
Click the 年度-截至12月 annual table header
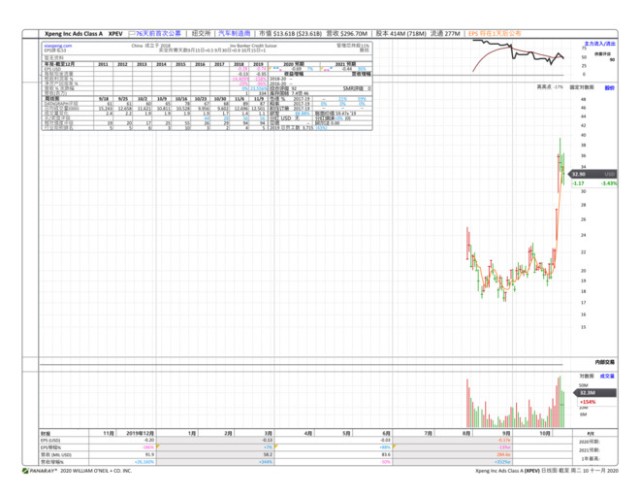(x=60, y=64)
